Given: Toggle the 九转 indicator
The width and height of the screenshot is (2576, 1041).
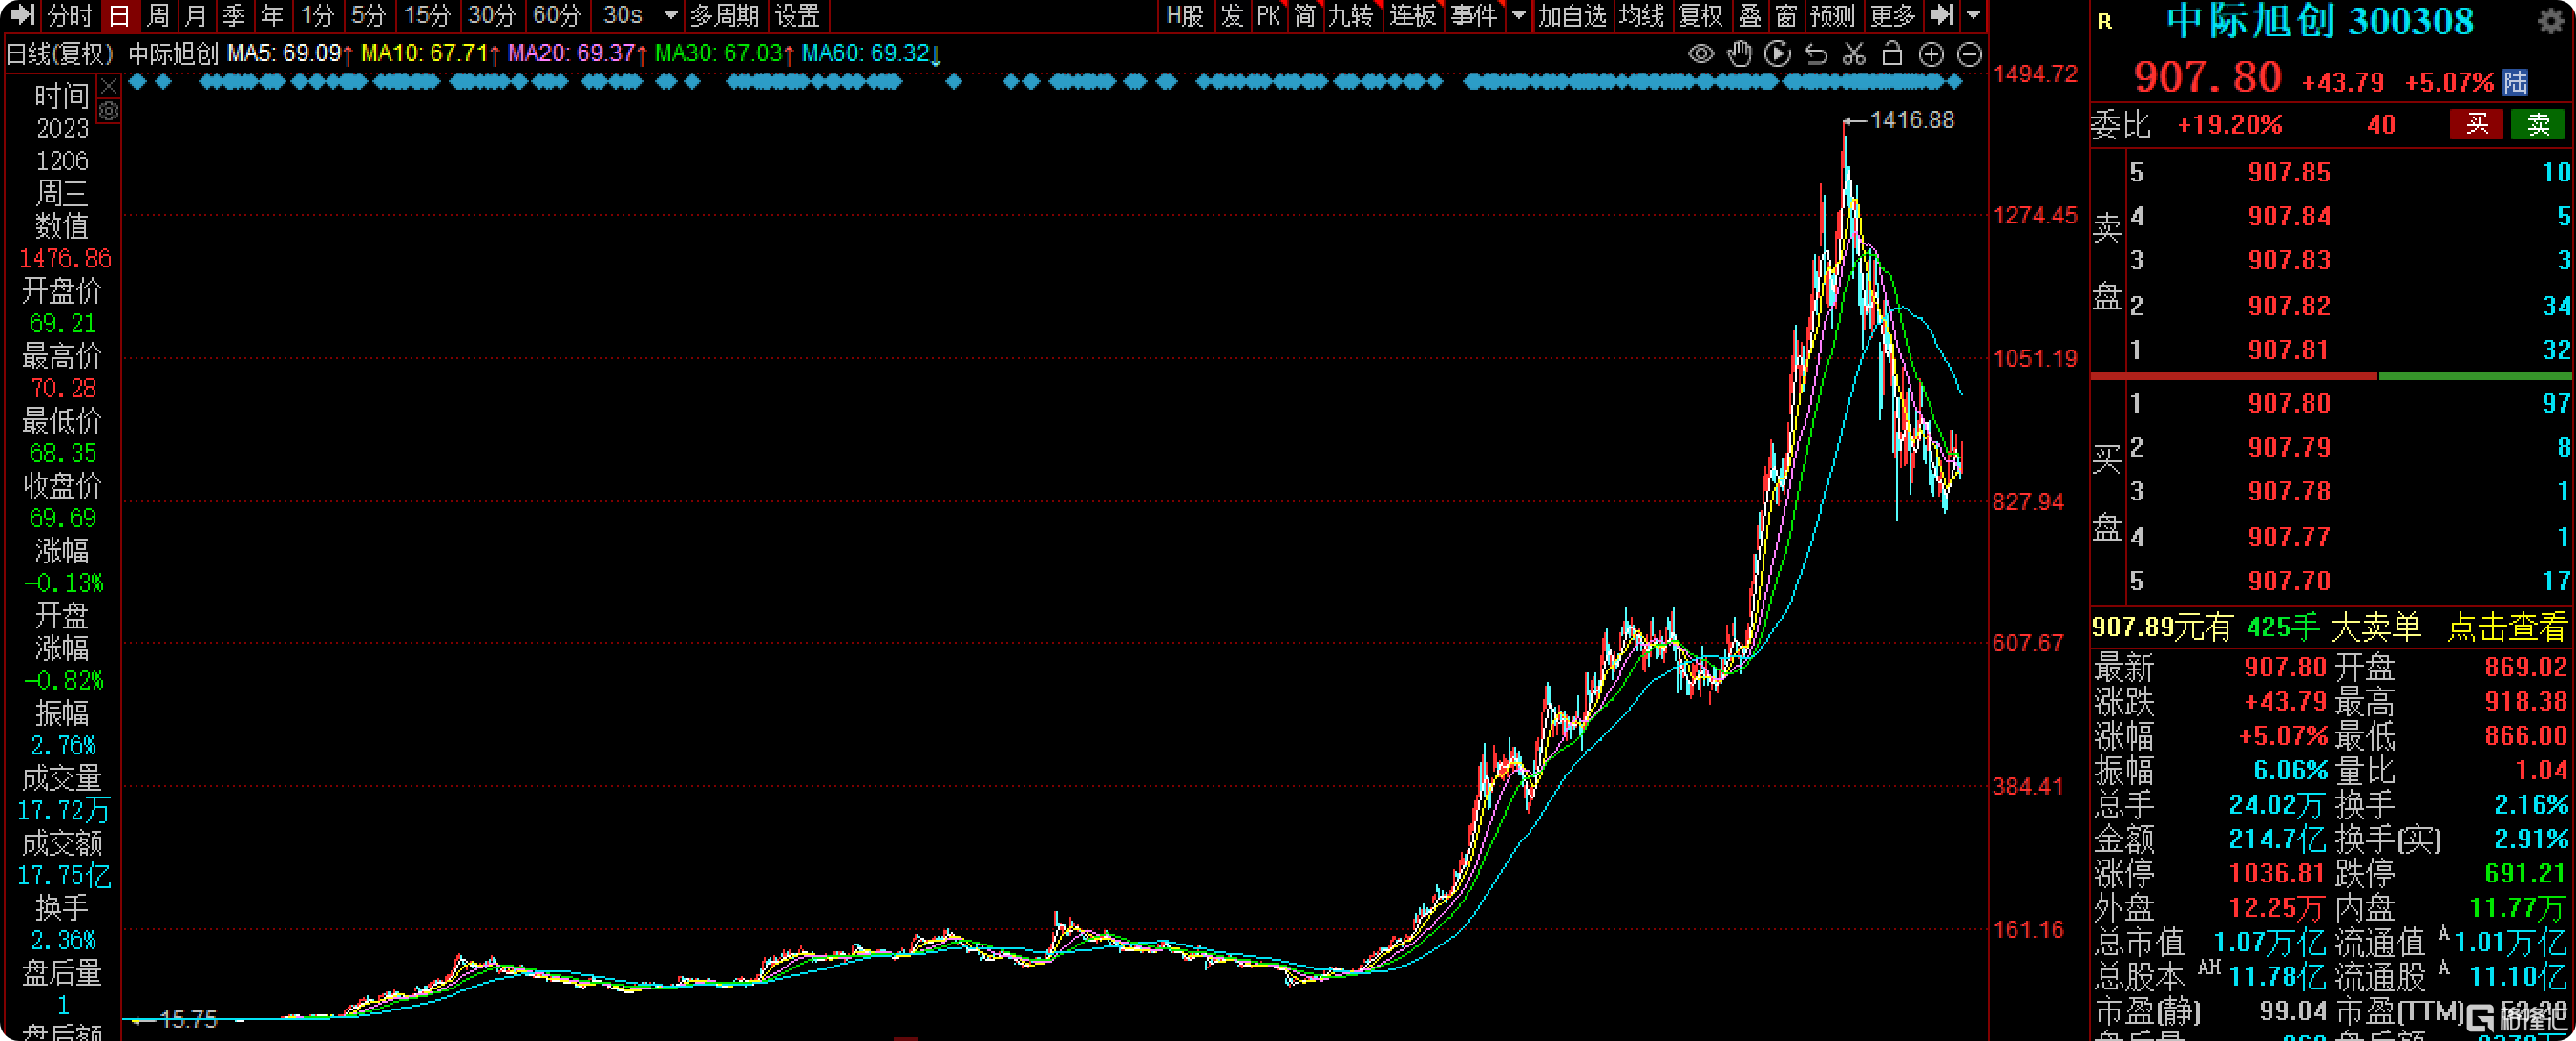Looking at the screenshot, I should pos(1350,16).
